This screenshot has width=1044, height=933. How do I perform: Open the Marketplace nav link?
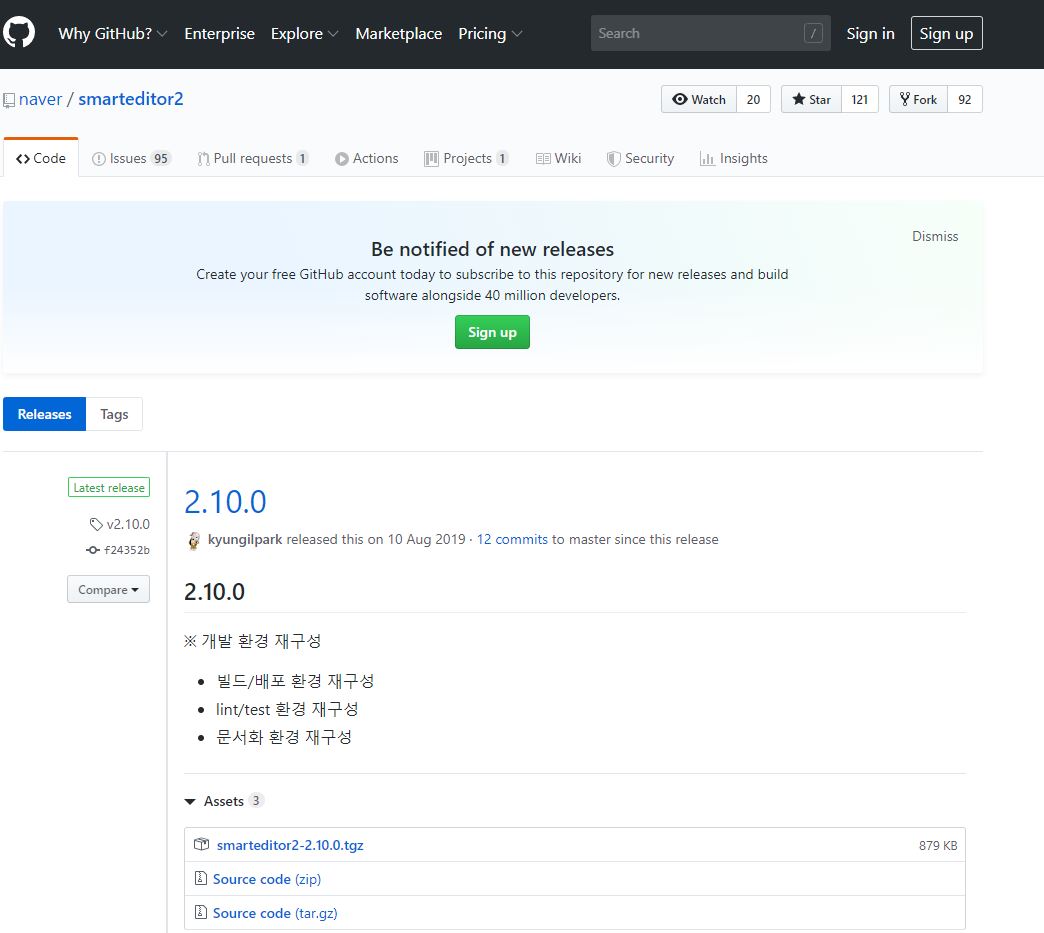(x=399, y=33)
